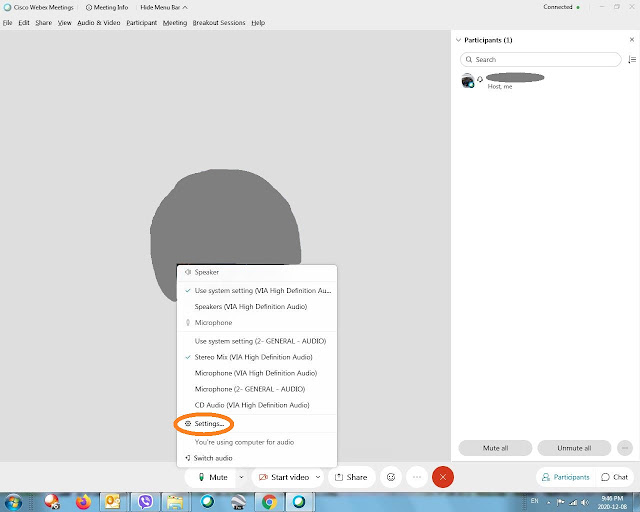This screenshot has height=512, width=640.
Task: Select Microphone (2- GENERAL - AUDIO)
Action: click(x=257, y=389)
